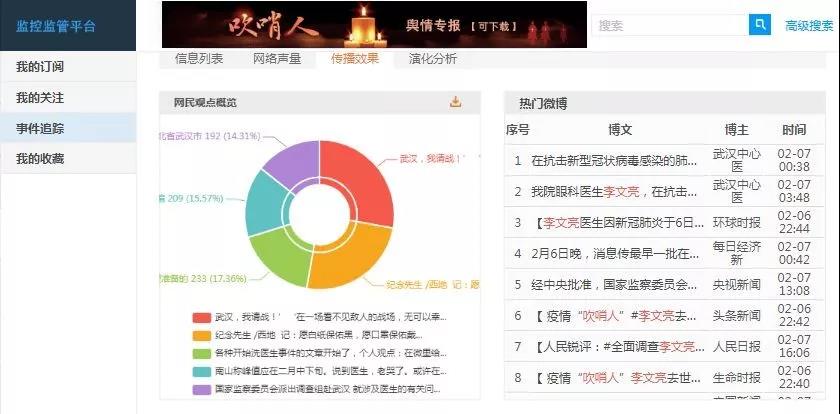Screen dimensions: 840x414
Task: Click blogger 央视新闻
Action: [737, 285]
